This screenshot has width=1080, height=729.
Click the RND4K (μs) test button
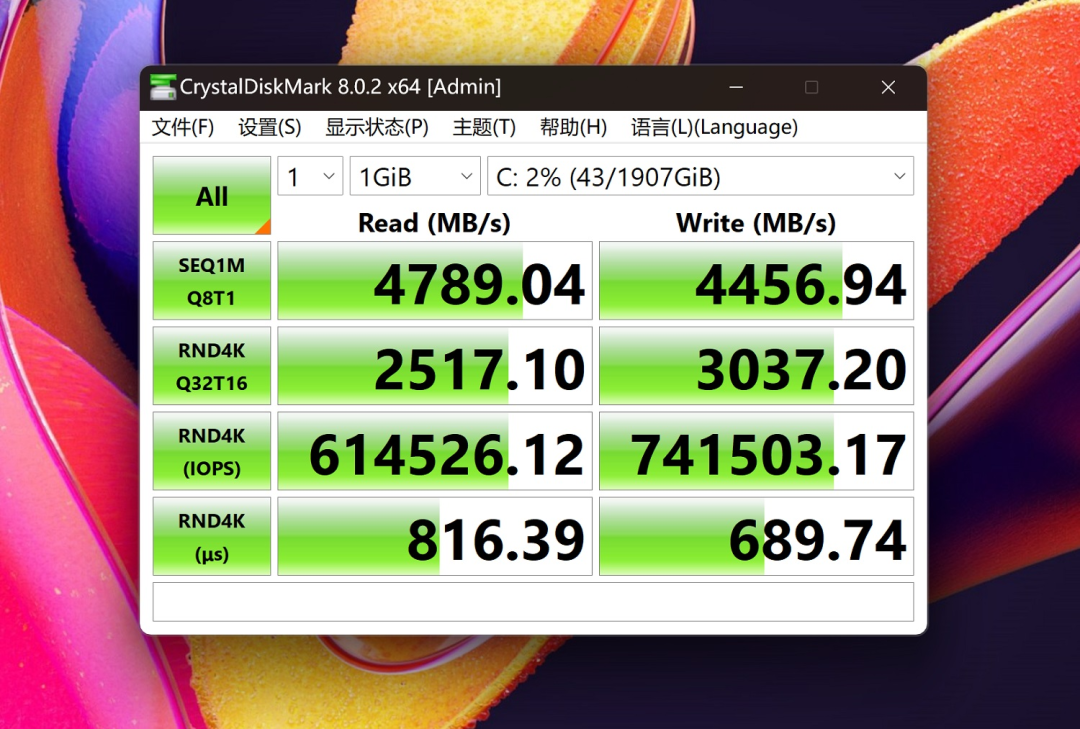[x=211, y=536]
